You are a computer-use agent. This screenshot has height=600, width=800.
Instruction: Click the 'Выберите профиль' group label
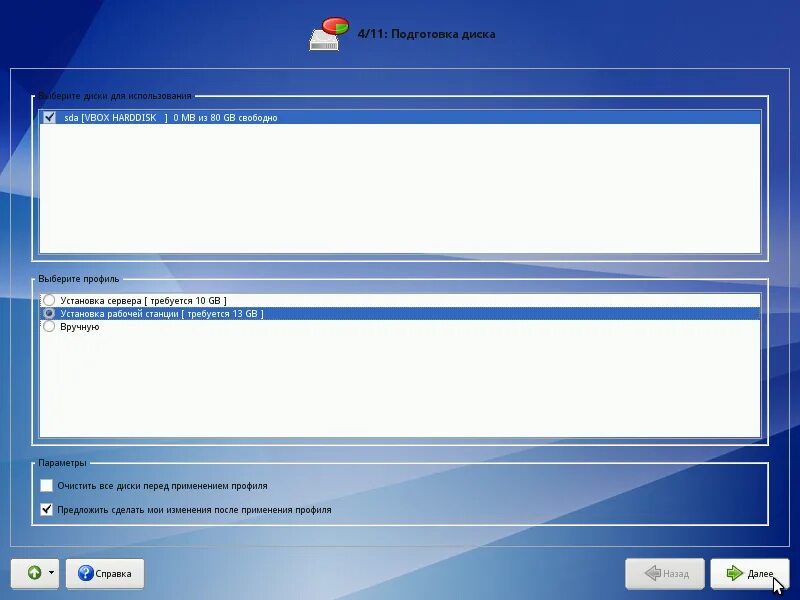79,279
